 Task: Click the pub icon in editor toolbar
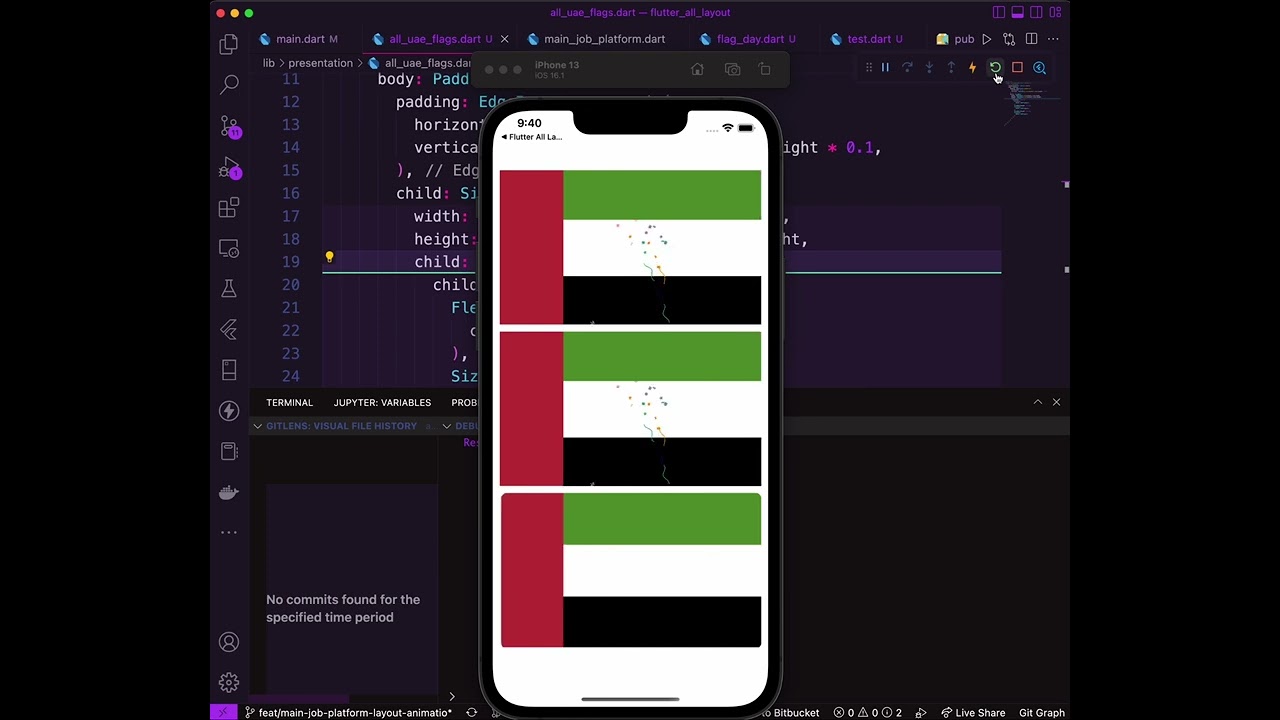955,39
